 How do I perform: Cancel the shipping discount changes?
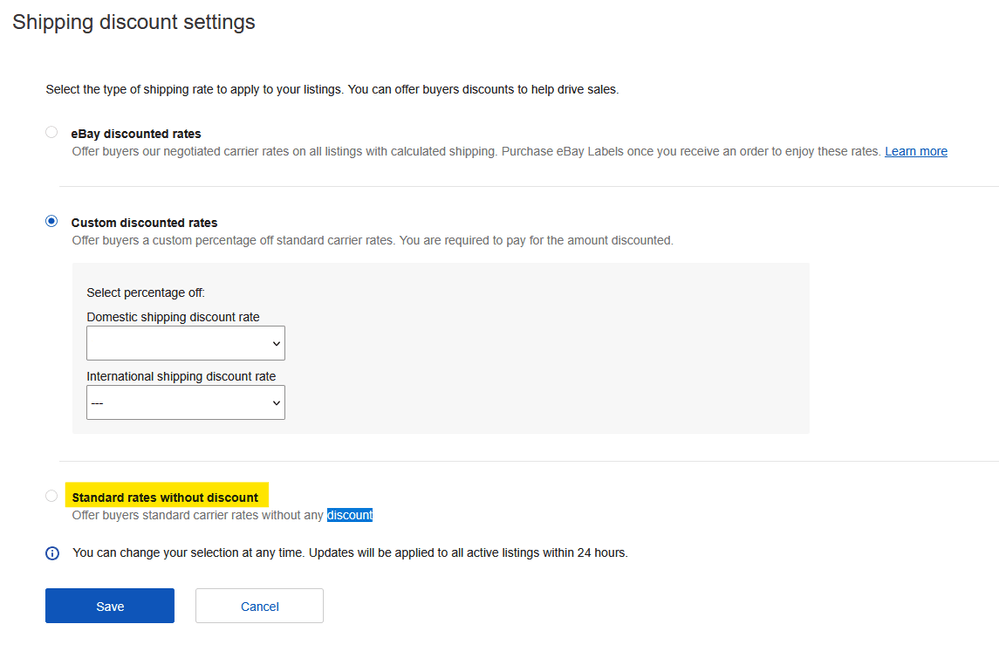pos(259,606)
